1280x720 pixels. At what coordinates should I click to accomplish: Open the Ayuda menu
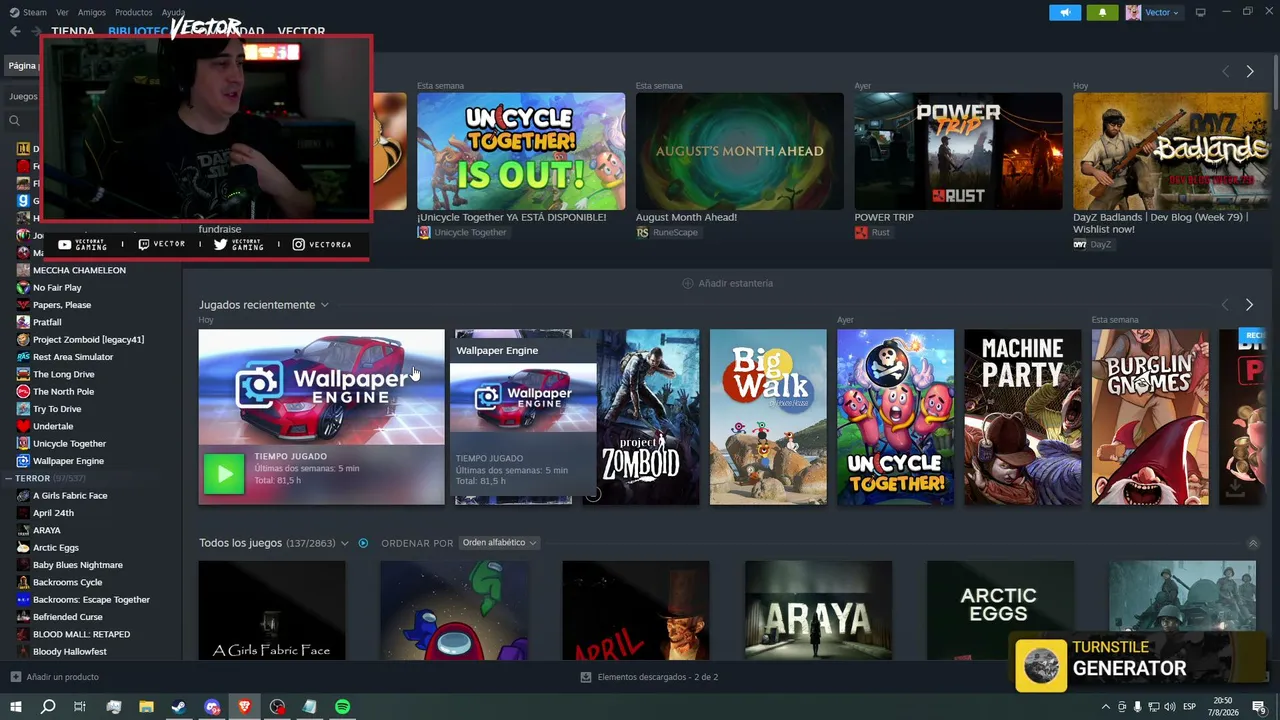(x=173, y=12)
